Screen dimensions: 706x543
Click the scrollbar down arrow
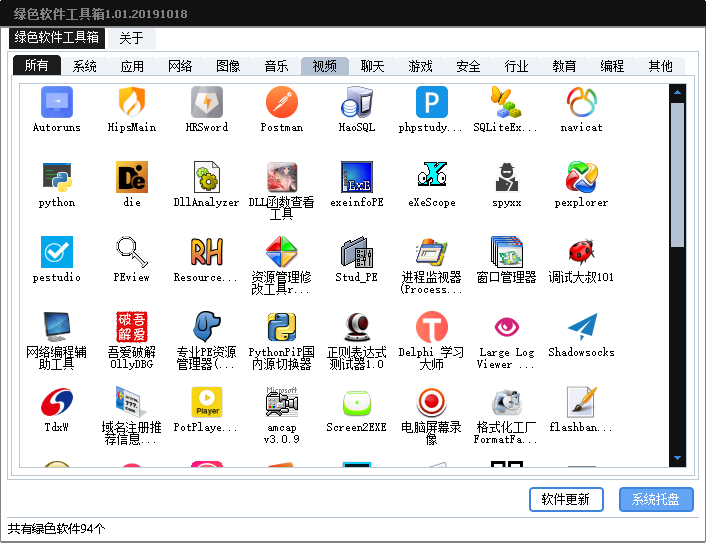click(677, 458)
